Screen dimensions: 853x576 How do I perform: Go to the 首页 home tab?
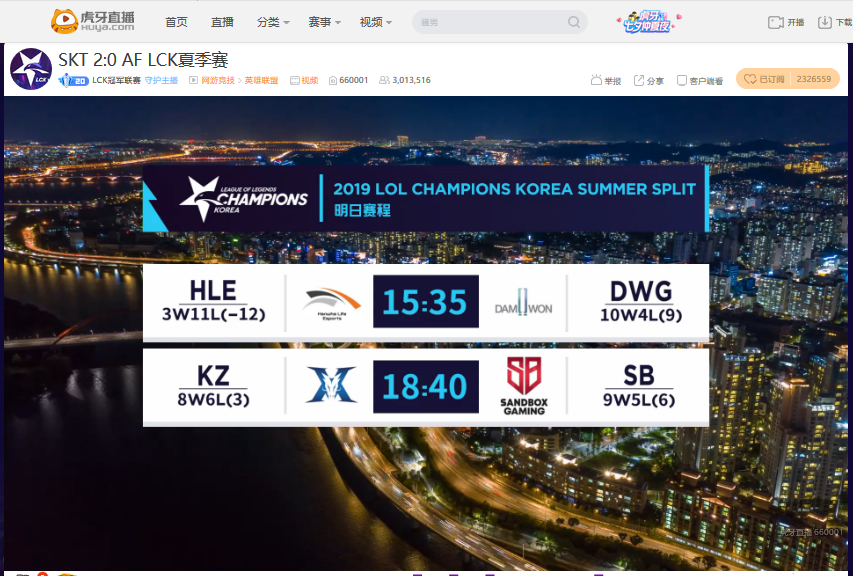click(x=176, y=22)
